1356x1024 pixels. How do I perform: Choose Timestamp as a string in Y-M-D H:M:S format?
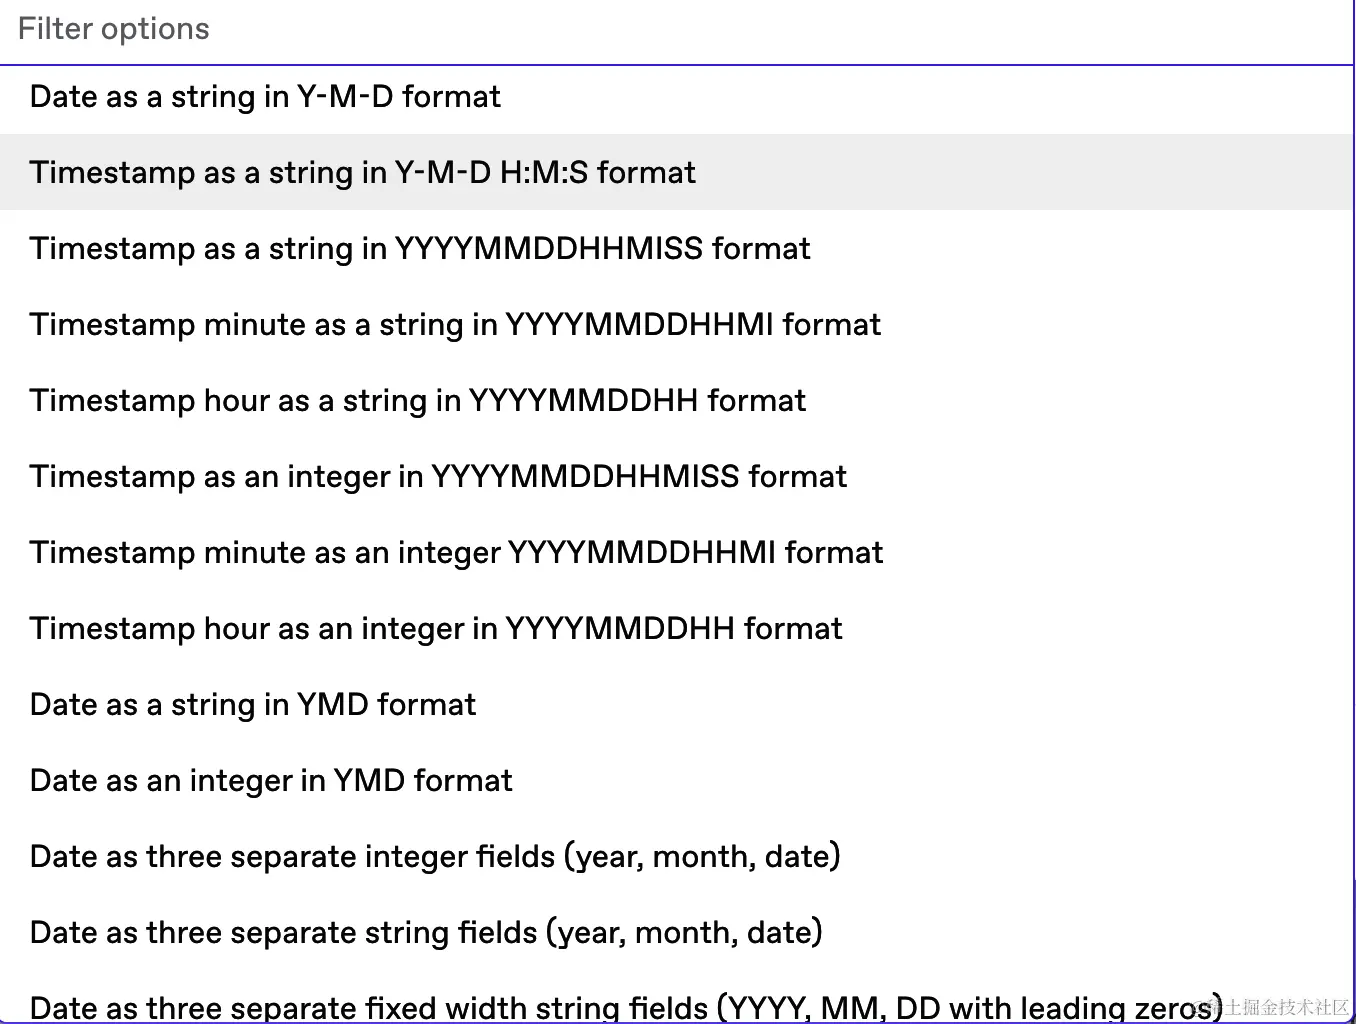[363, 173]
